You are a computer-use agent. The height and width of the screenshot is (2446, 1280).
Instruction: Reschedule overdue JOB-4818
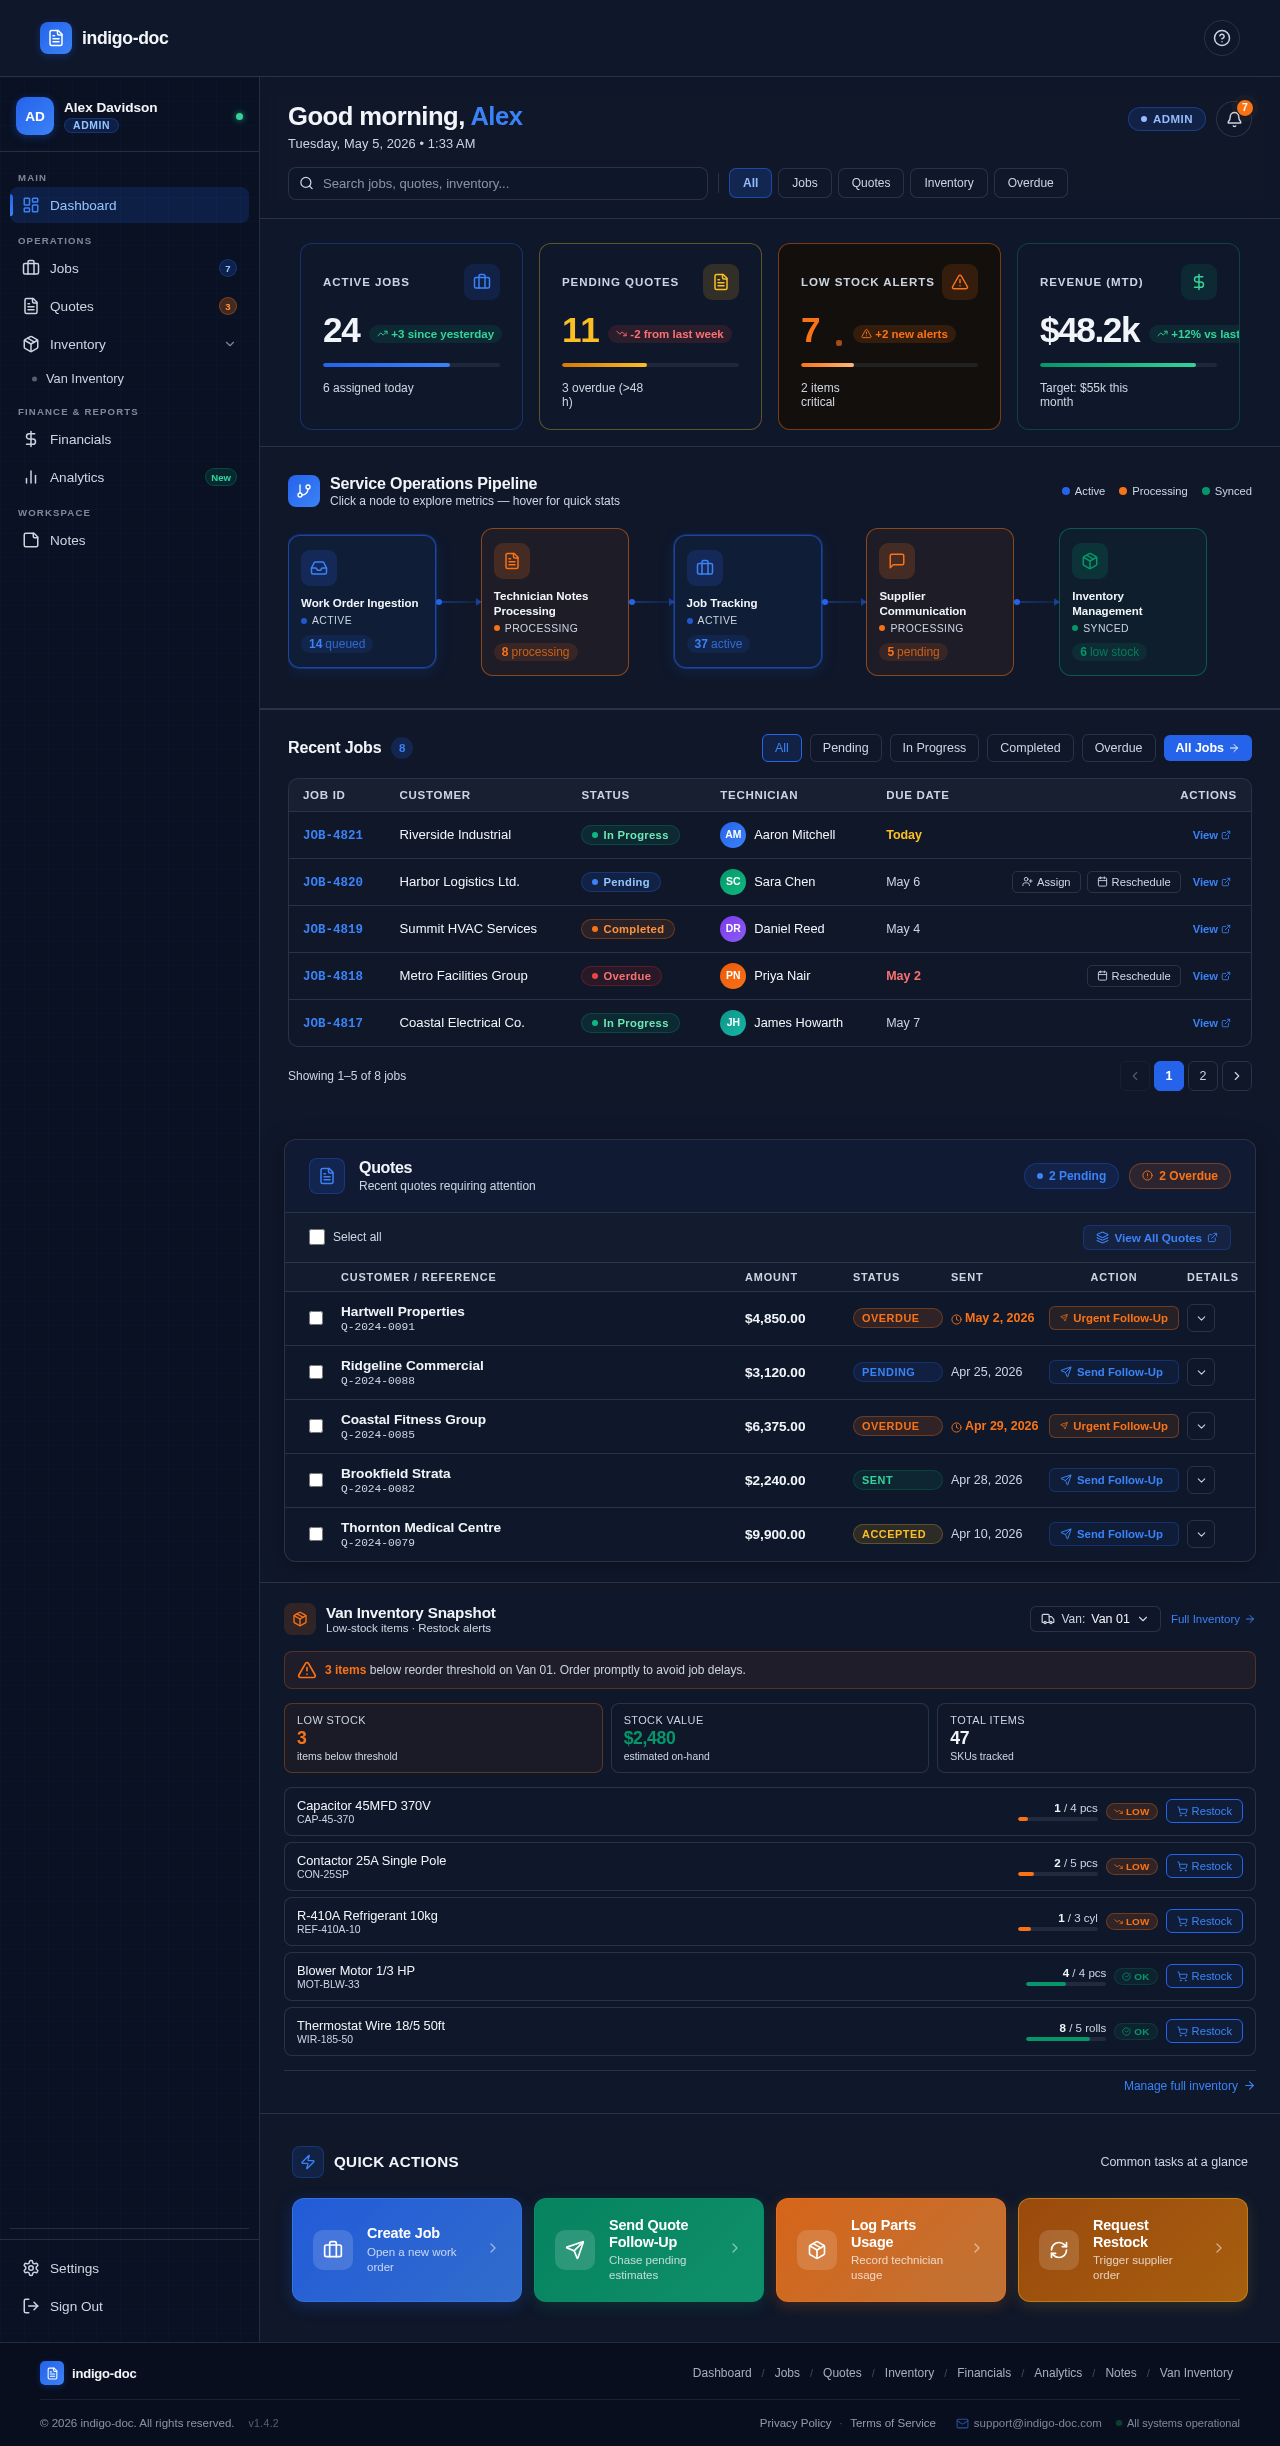point(1134,976)
